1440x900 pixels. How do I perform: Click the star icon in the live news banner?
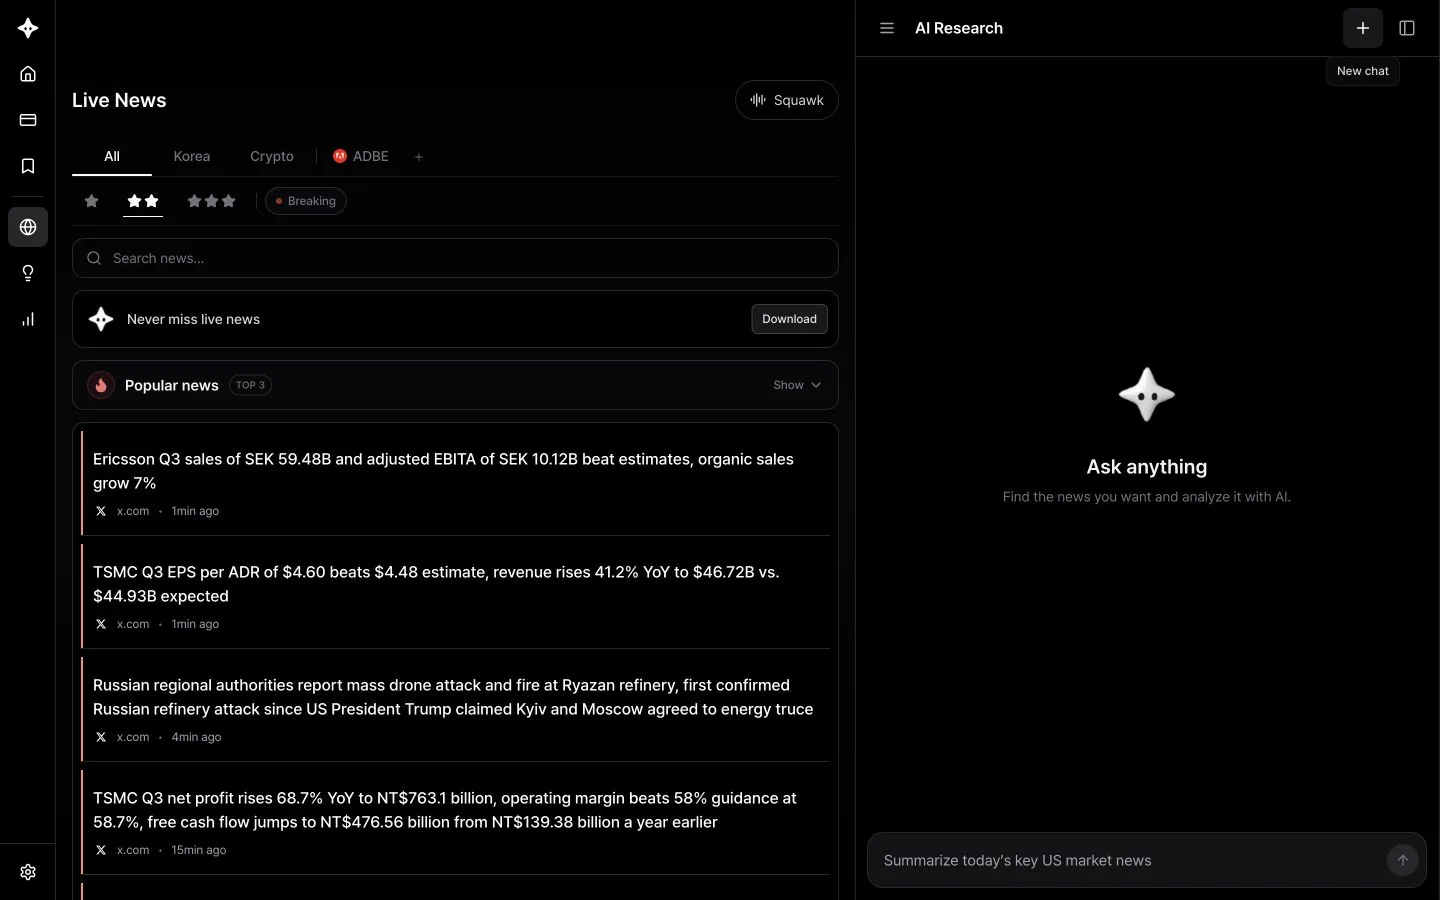[101, 319]
